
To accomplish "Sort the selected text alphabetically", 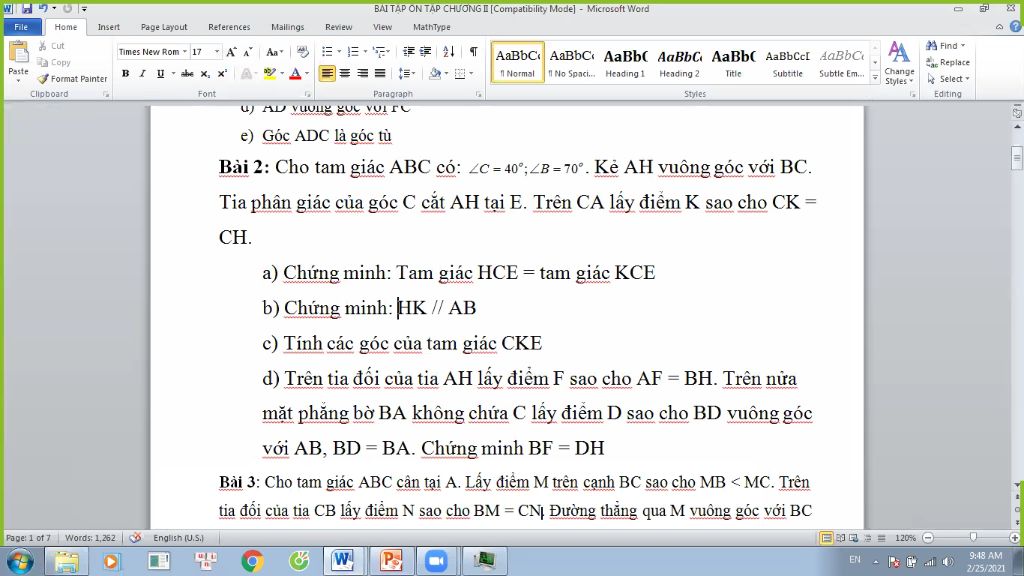I will coord(449,52).
